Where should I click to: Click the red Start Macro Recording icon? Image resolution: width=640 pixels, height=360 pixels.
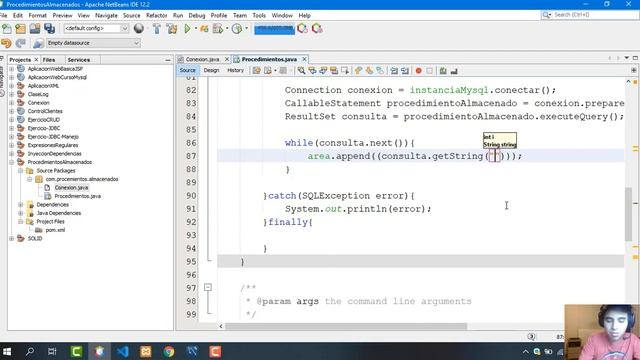click(418, 71)
